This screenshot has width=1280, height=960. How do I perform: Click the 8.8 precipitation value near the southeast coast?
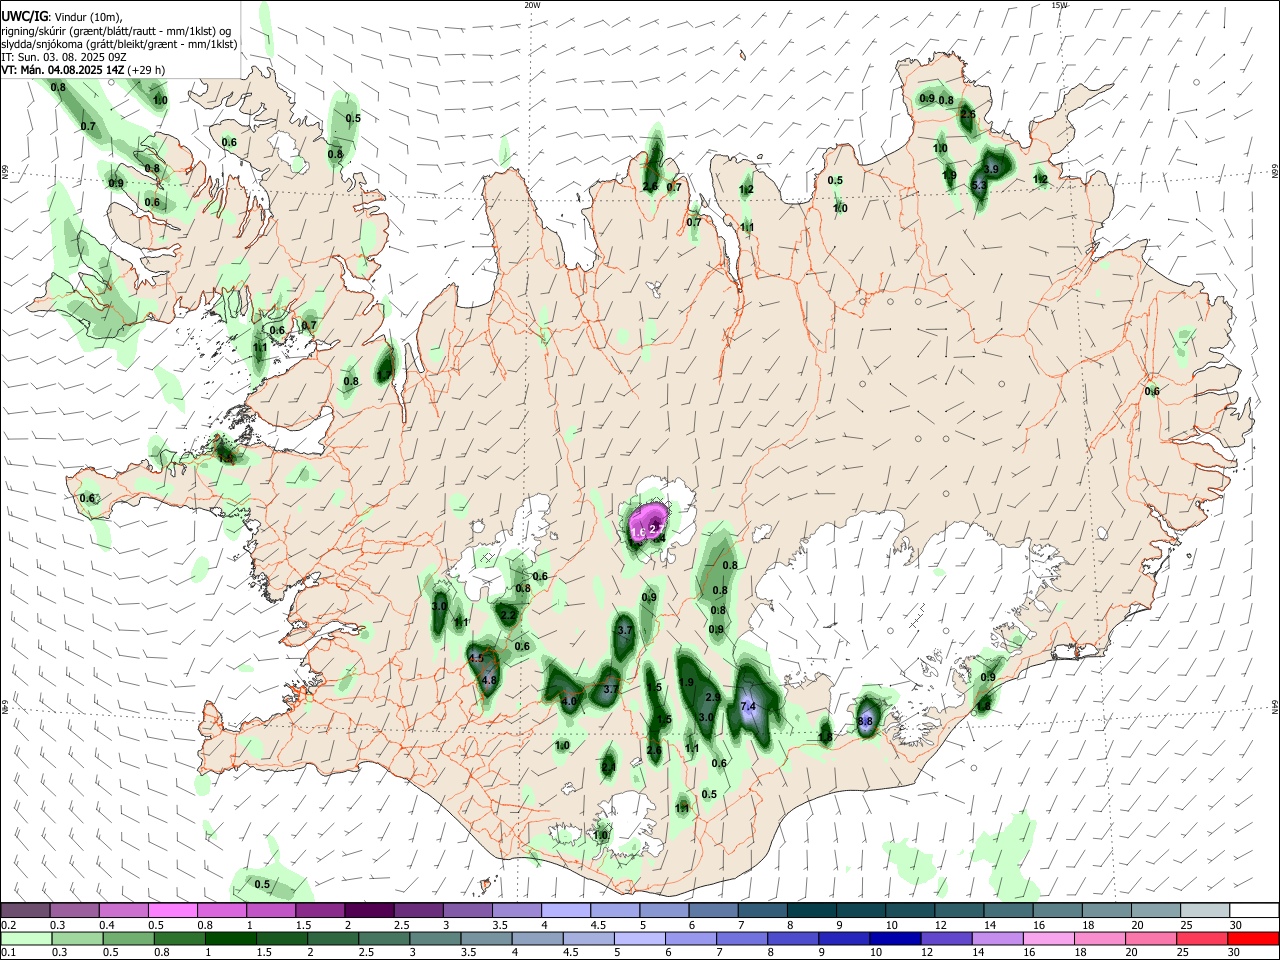point(866,721)
